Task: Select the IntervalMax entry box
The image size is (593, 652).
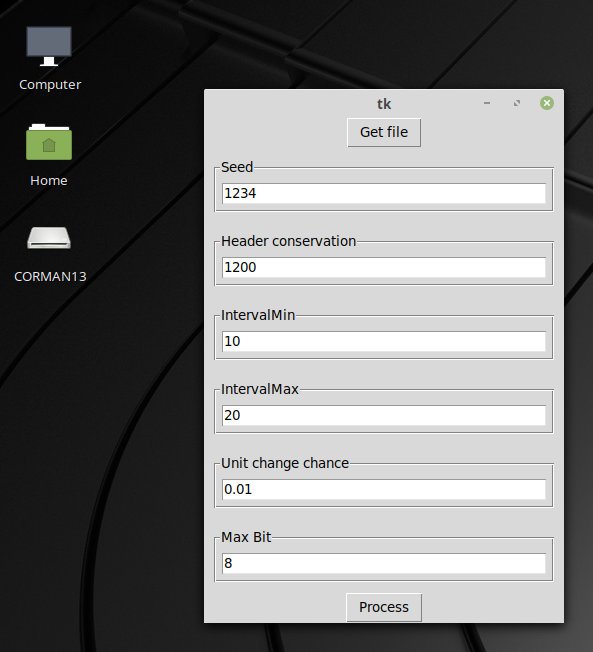Action: [384, 415]
